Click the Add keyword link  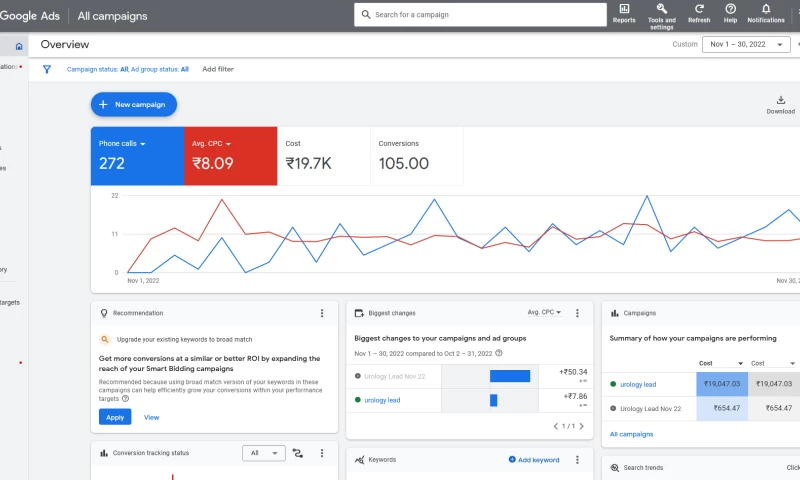534,460
